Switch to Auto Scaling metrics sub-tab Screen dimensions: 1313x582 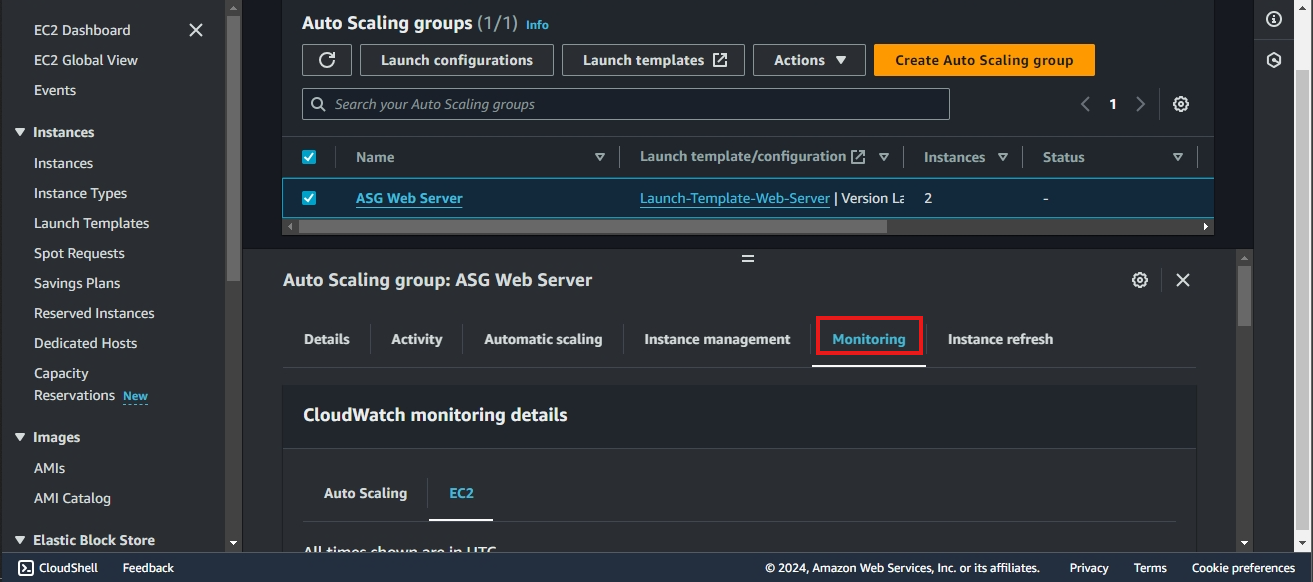366,493
